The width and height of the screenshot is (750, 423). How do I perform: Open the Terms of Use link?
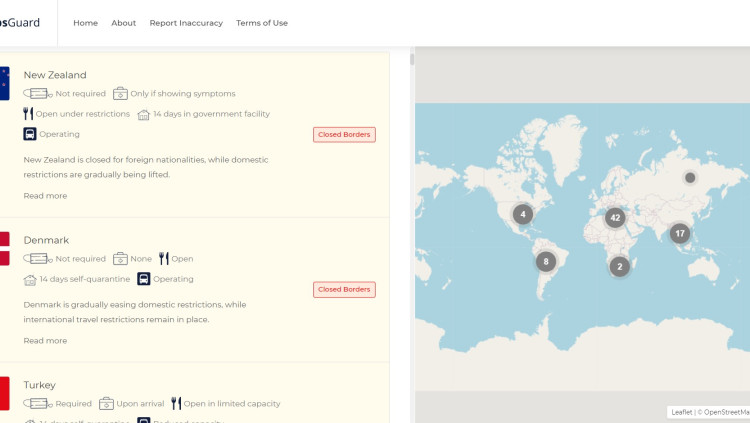262,23
